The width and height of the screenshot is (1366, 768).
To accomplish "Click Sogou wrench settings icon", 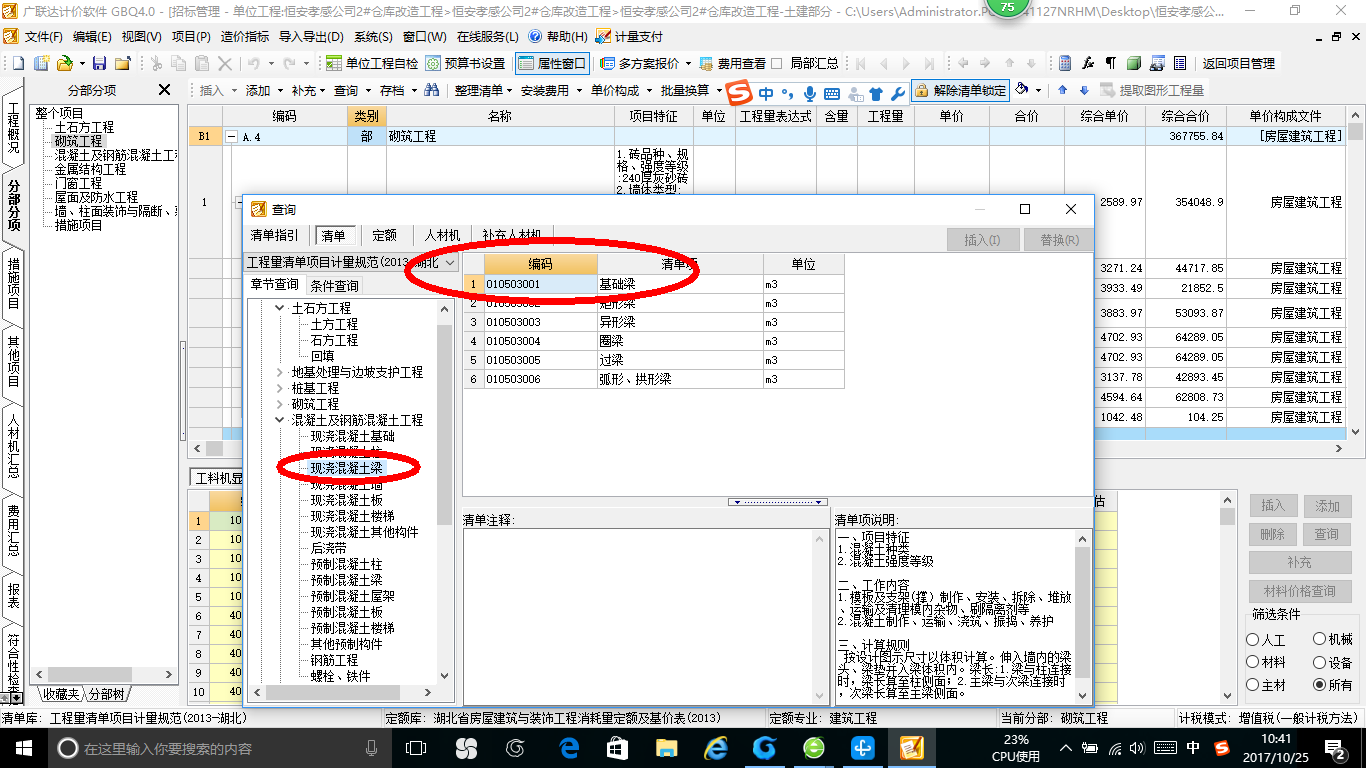I will 897,94.
